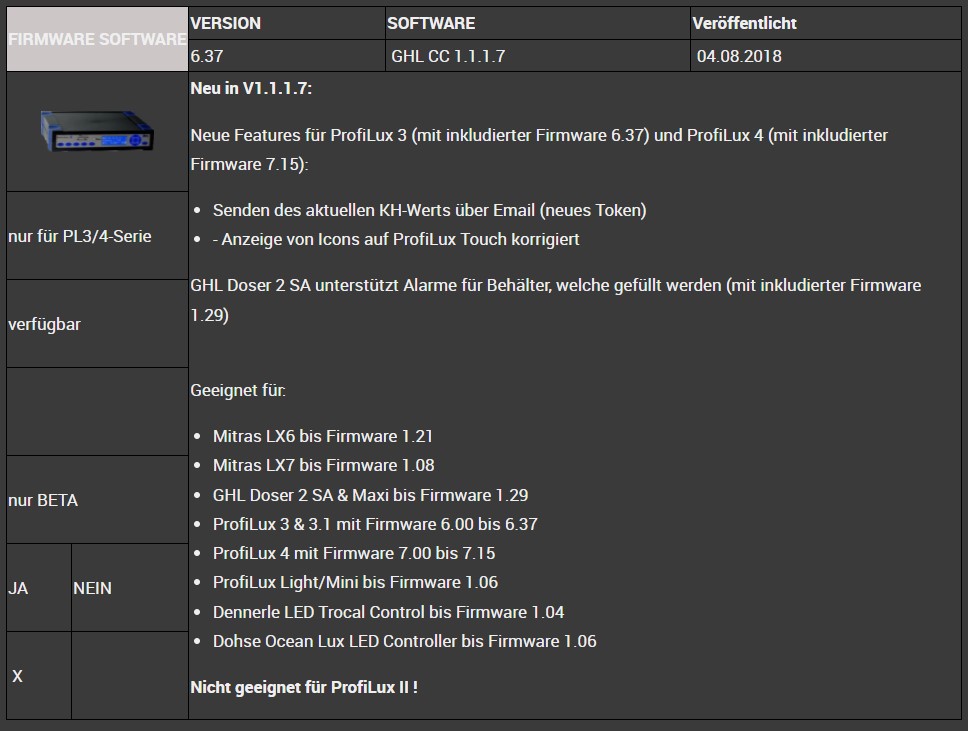
Task: Click the X mark under JA
Action: 18,676
